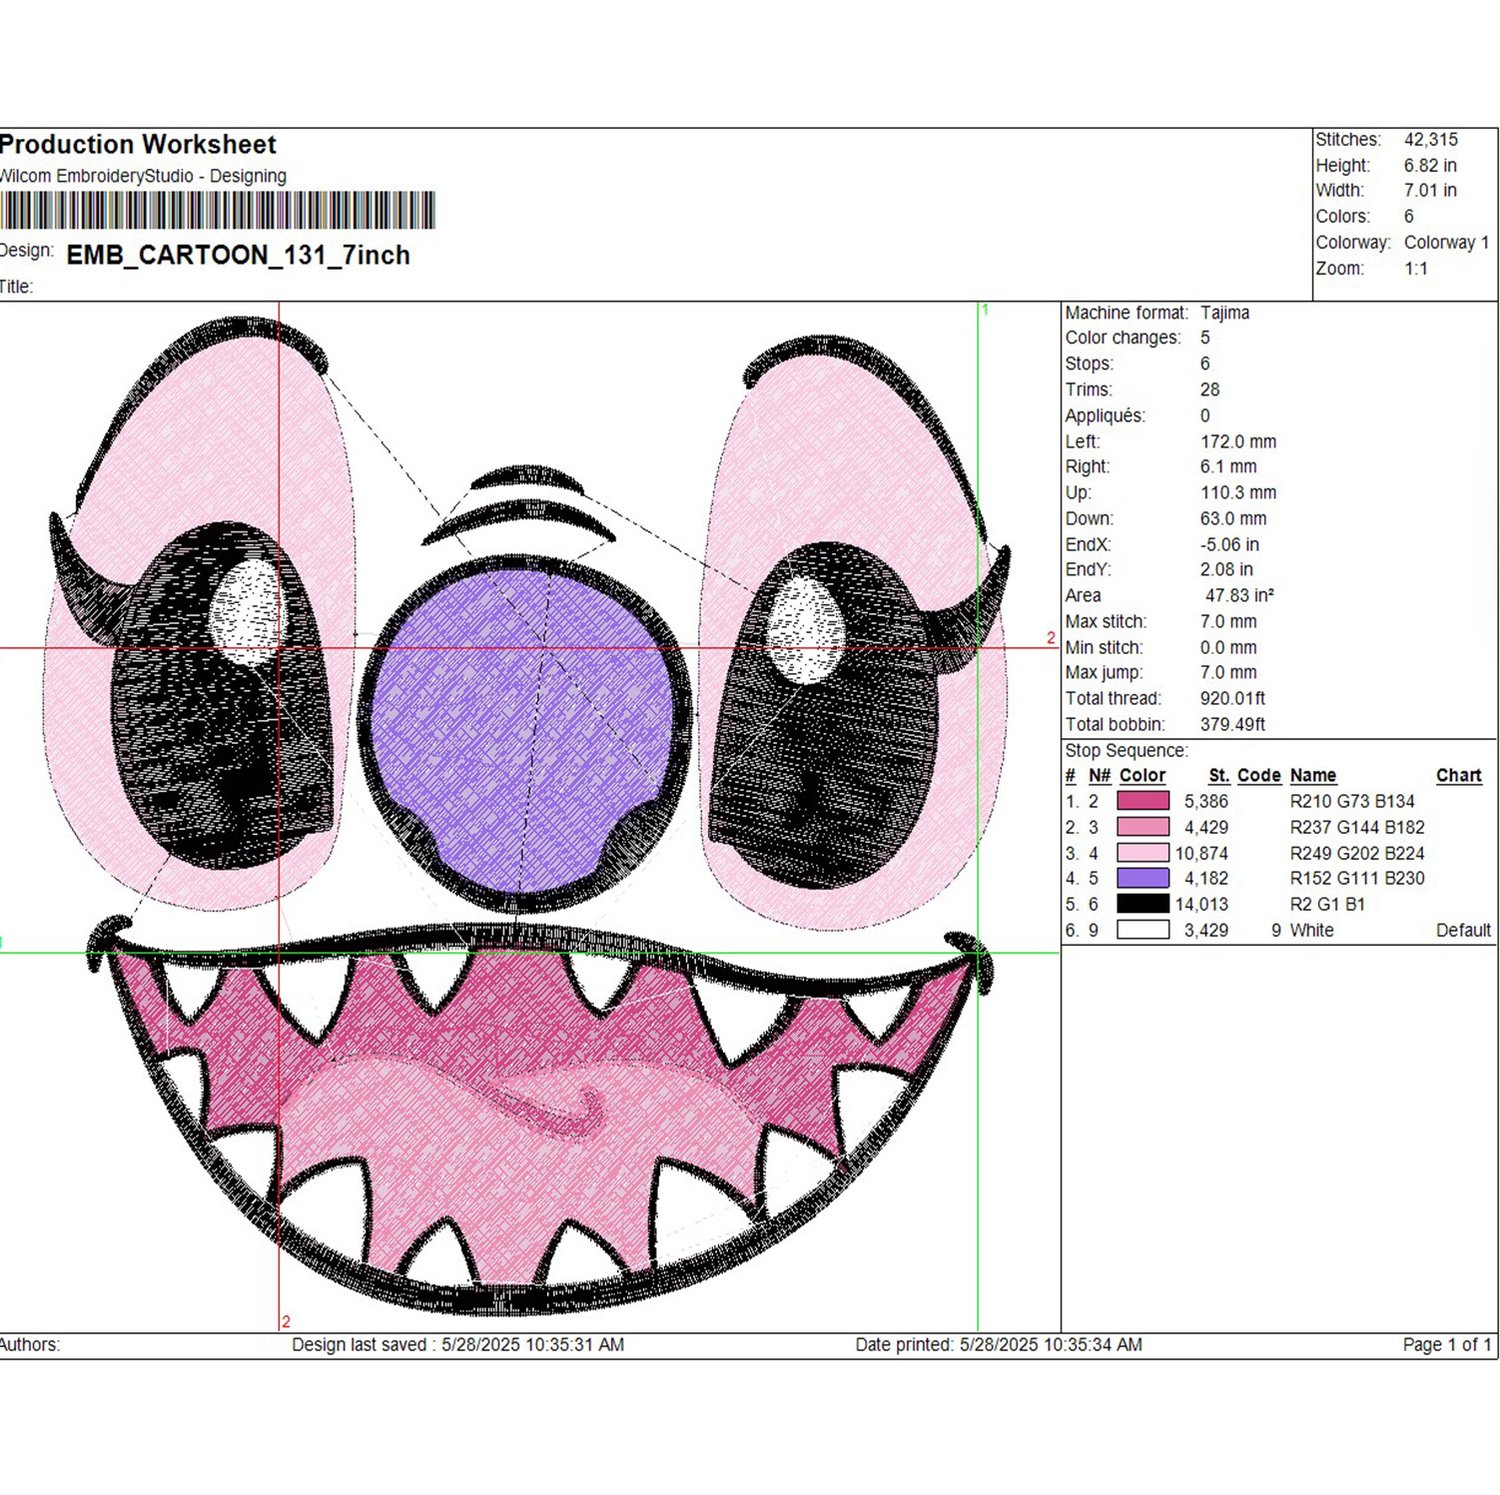The image size is (1500, 1495).
Task: Click the St. column header
Action: pos(1219,775)
